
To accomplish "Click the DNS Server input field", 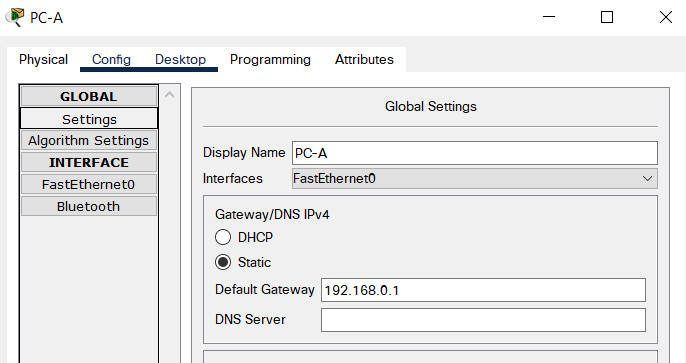I will [483, 320].
